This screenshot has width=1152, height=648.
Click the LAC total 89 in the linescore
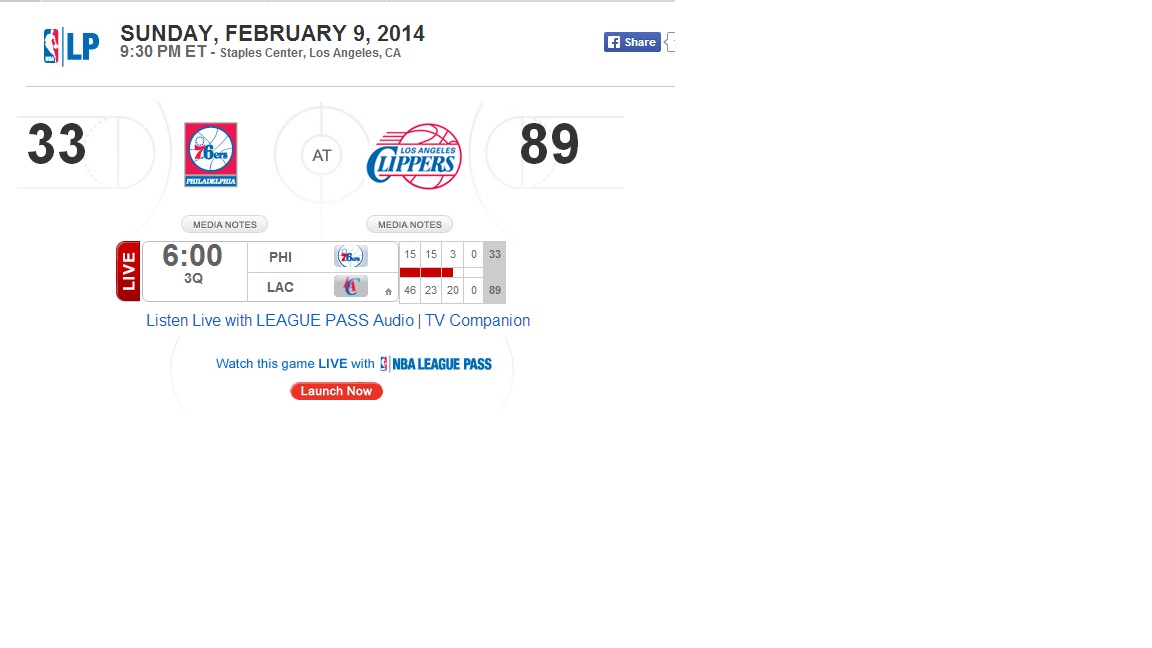(x=495, y=290)
